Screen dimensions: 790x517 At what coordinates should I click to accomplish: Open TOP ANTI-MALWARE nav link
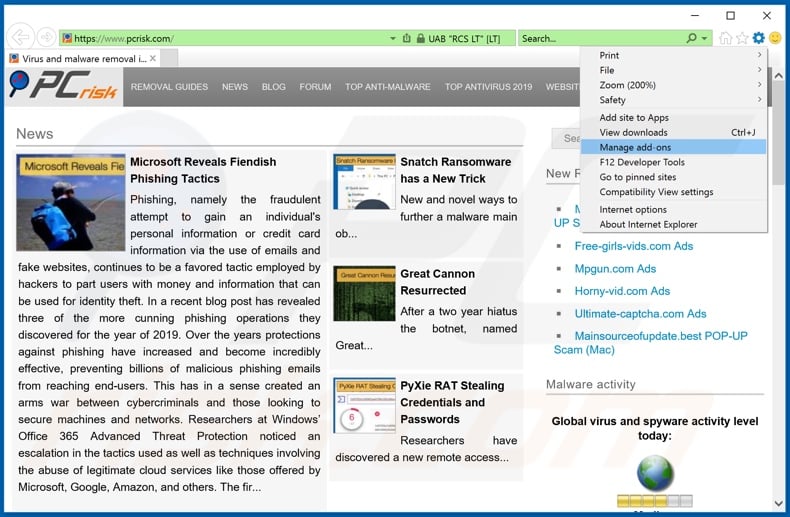pyautogui.click(x=388, y=87)
